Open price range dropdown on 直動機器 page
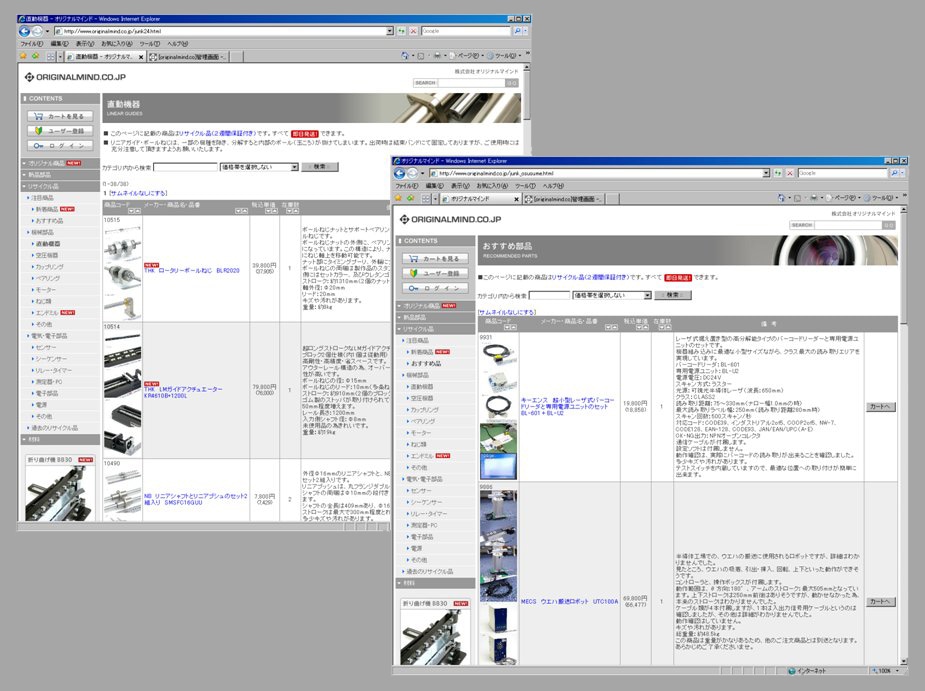Image resolution: width=925 pixels, height=691 pixels. pyautogui.click(x=293, y=167)
